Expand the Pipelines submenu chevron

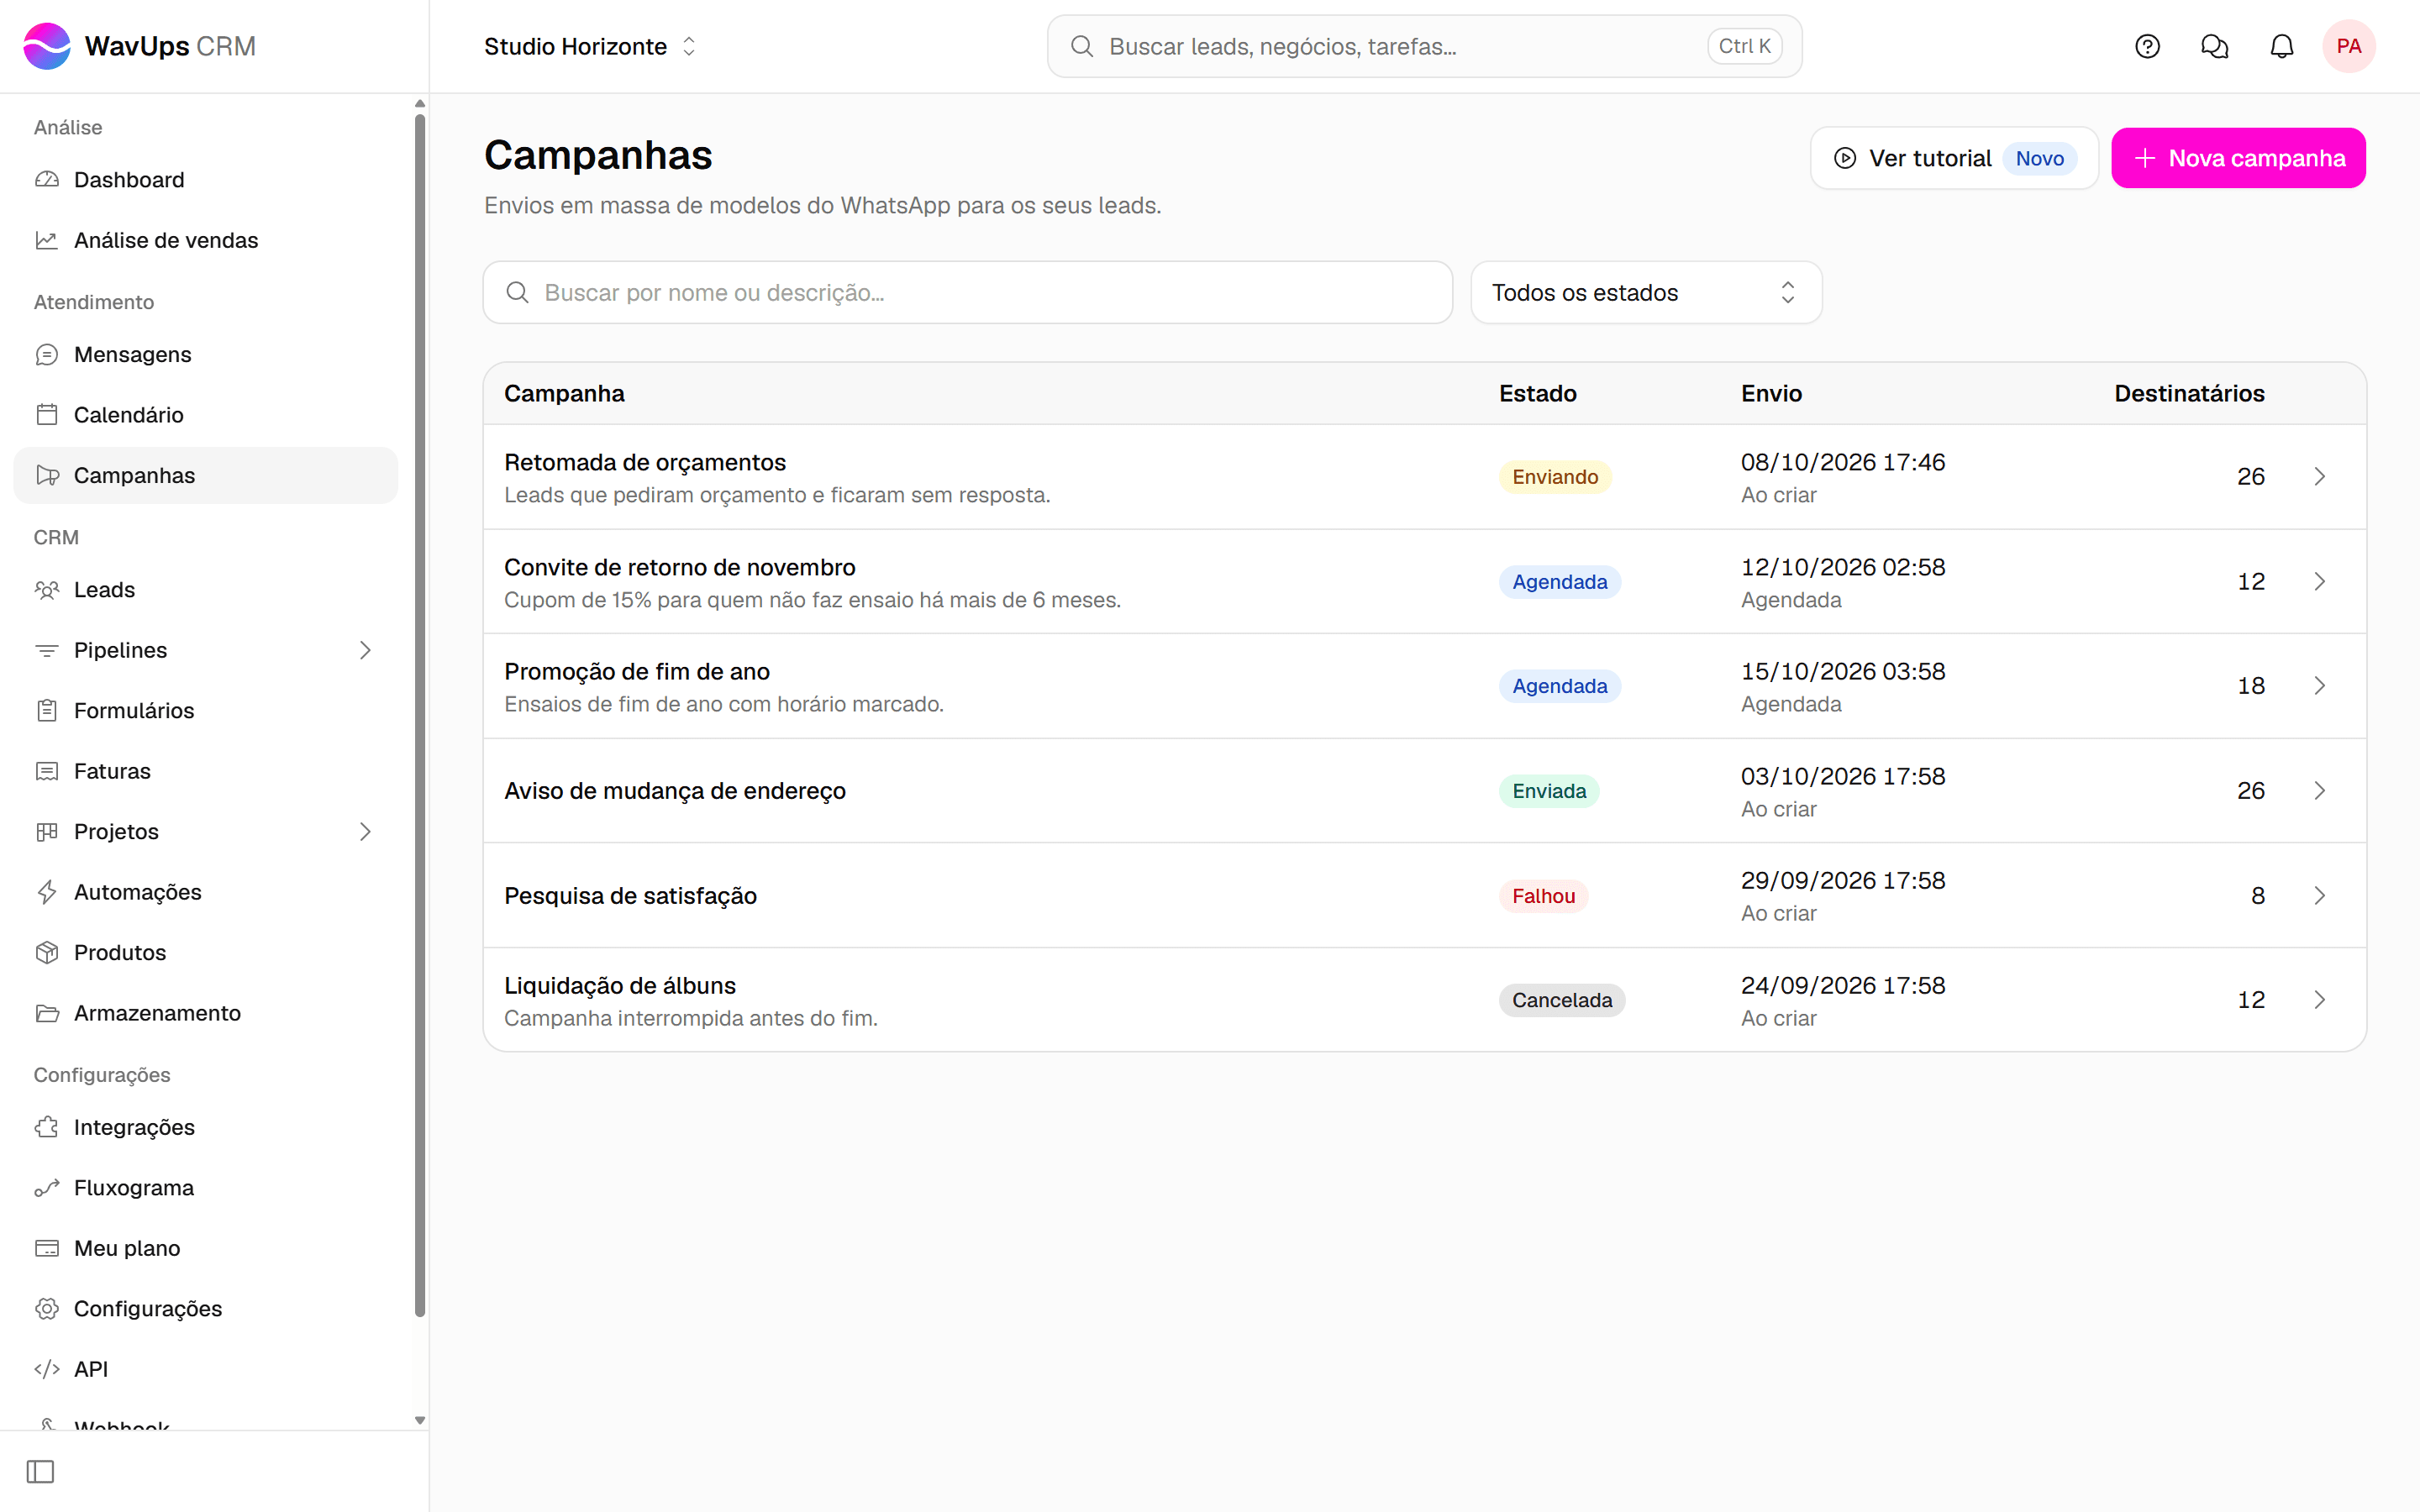[x=365, y=650]
